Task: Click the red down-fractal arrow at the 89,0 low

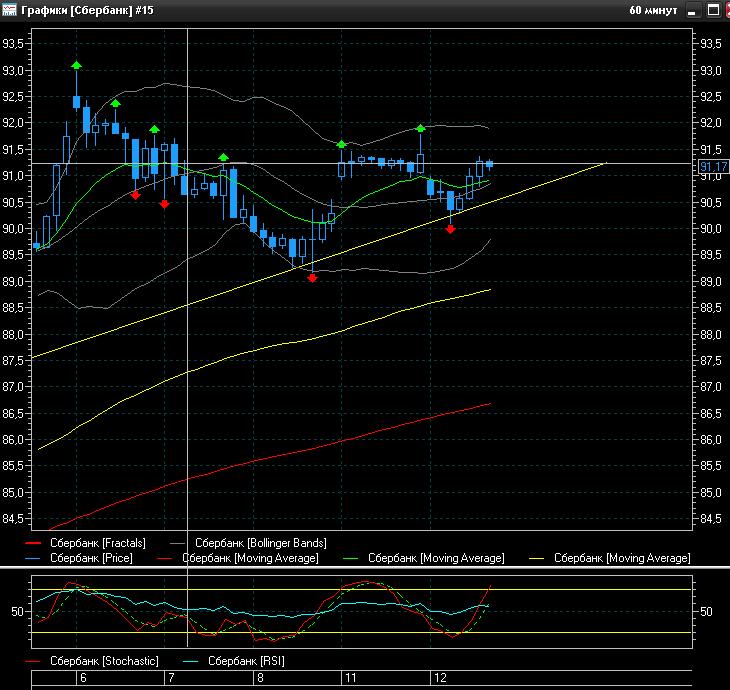Action: pos(312,278)
